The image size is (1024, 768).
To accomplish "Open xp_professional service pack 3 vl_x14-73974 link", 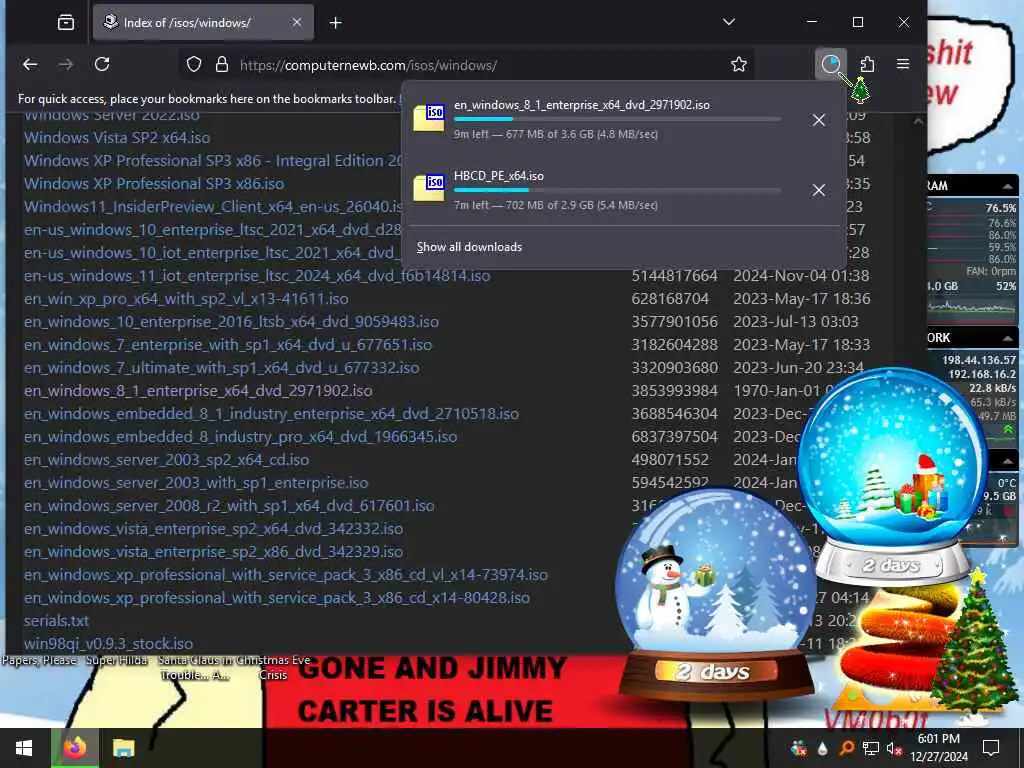I will pyautogui.click(x=286, y=575).
